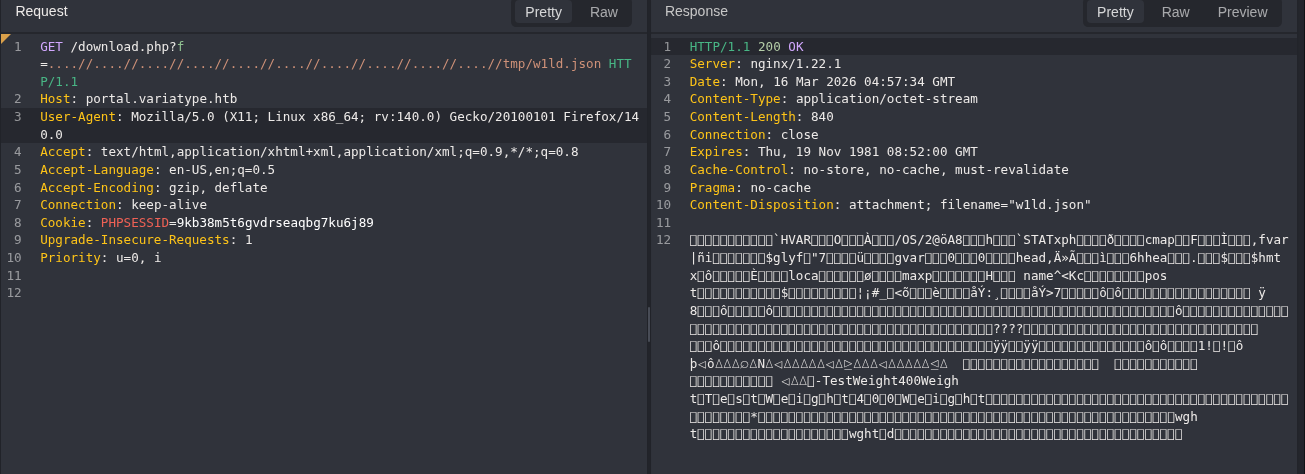This screenshot has width=1305, height=474.
Task: Click the Expires: Thu, 19 Nov 1981 header
Action: coord(833,152)
